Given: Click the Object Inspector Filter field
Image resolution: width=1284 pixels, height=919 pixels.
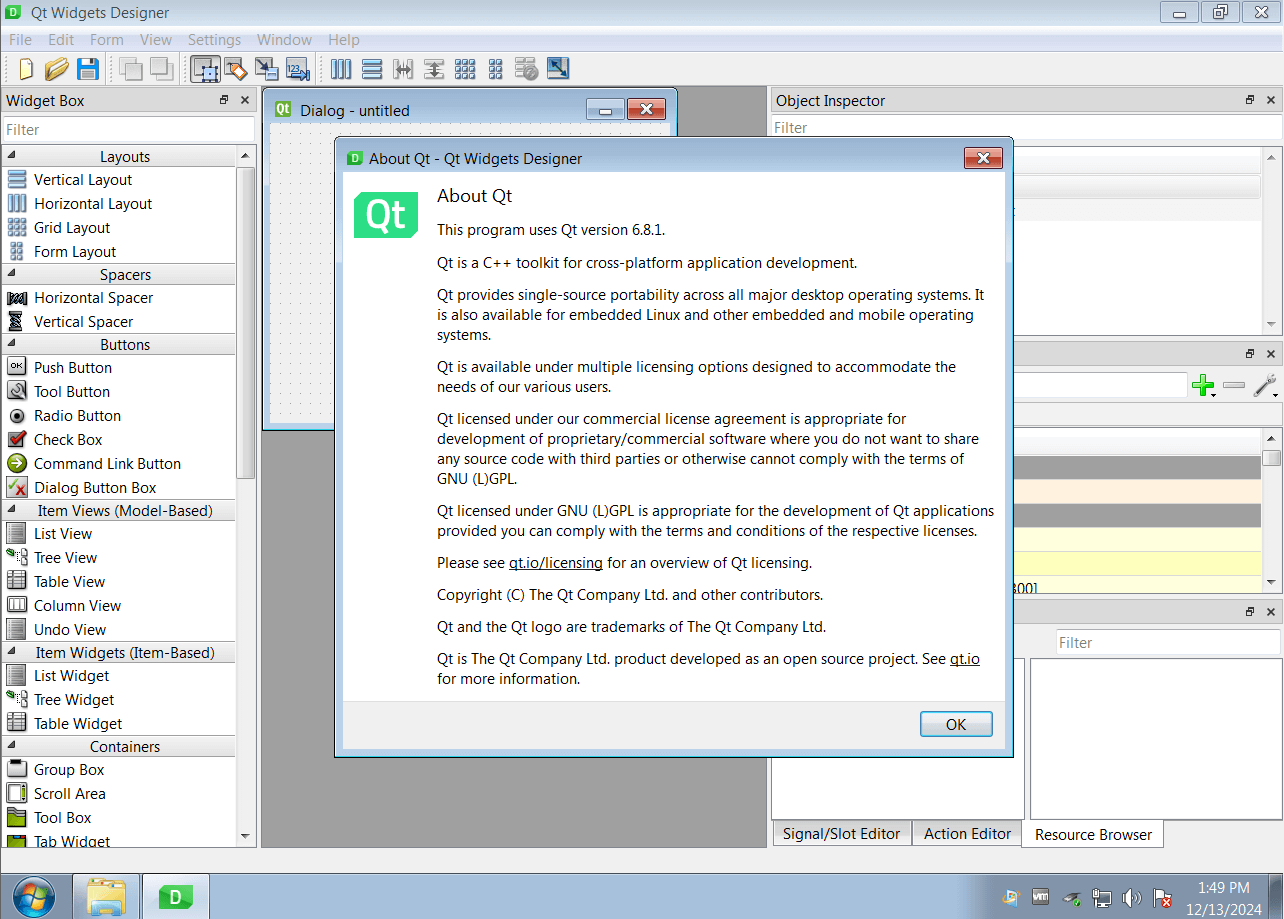Looking at the screenshot, I should point(1026,128).
